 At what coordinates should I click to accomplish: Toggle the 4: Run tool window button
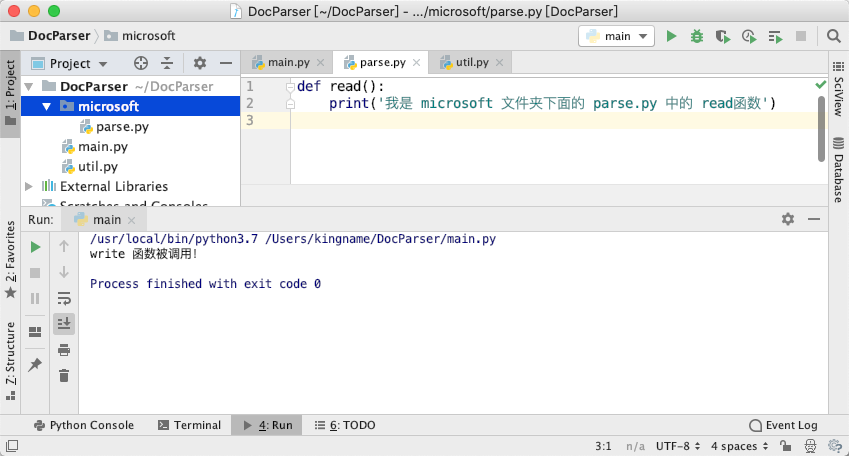[x=267, y=425]
